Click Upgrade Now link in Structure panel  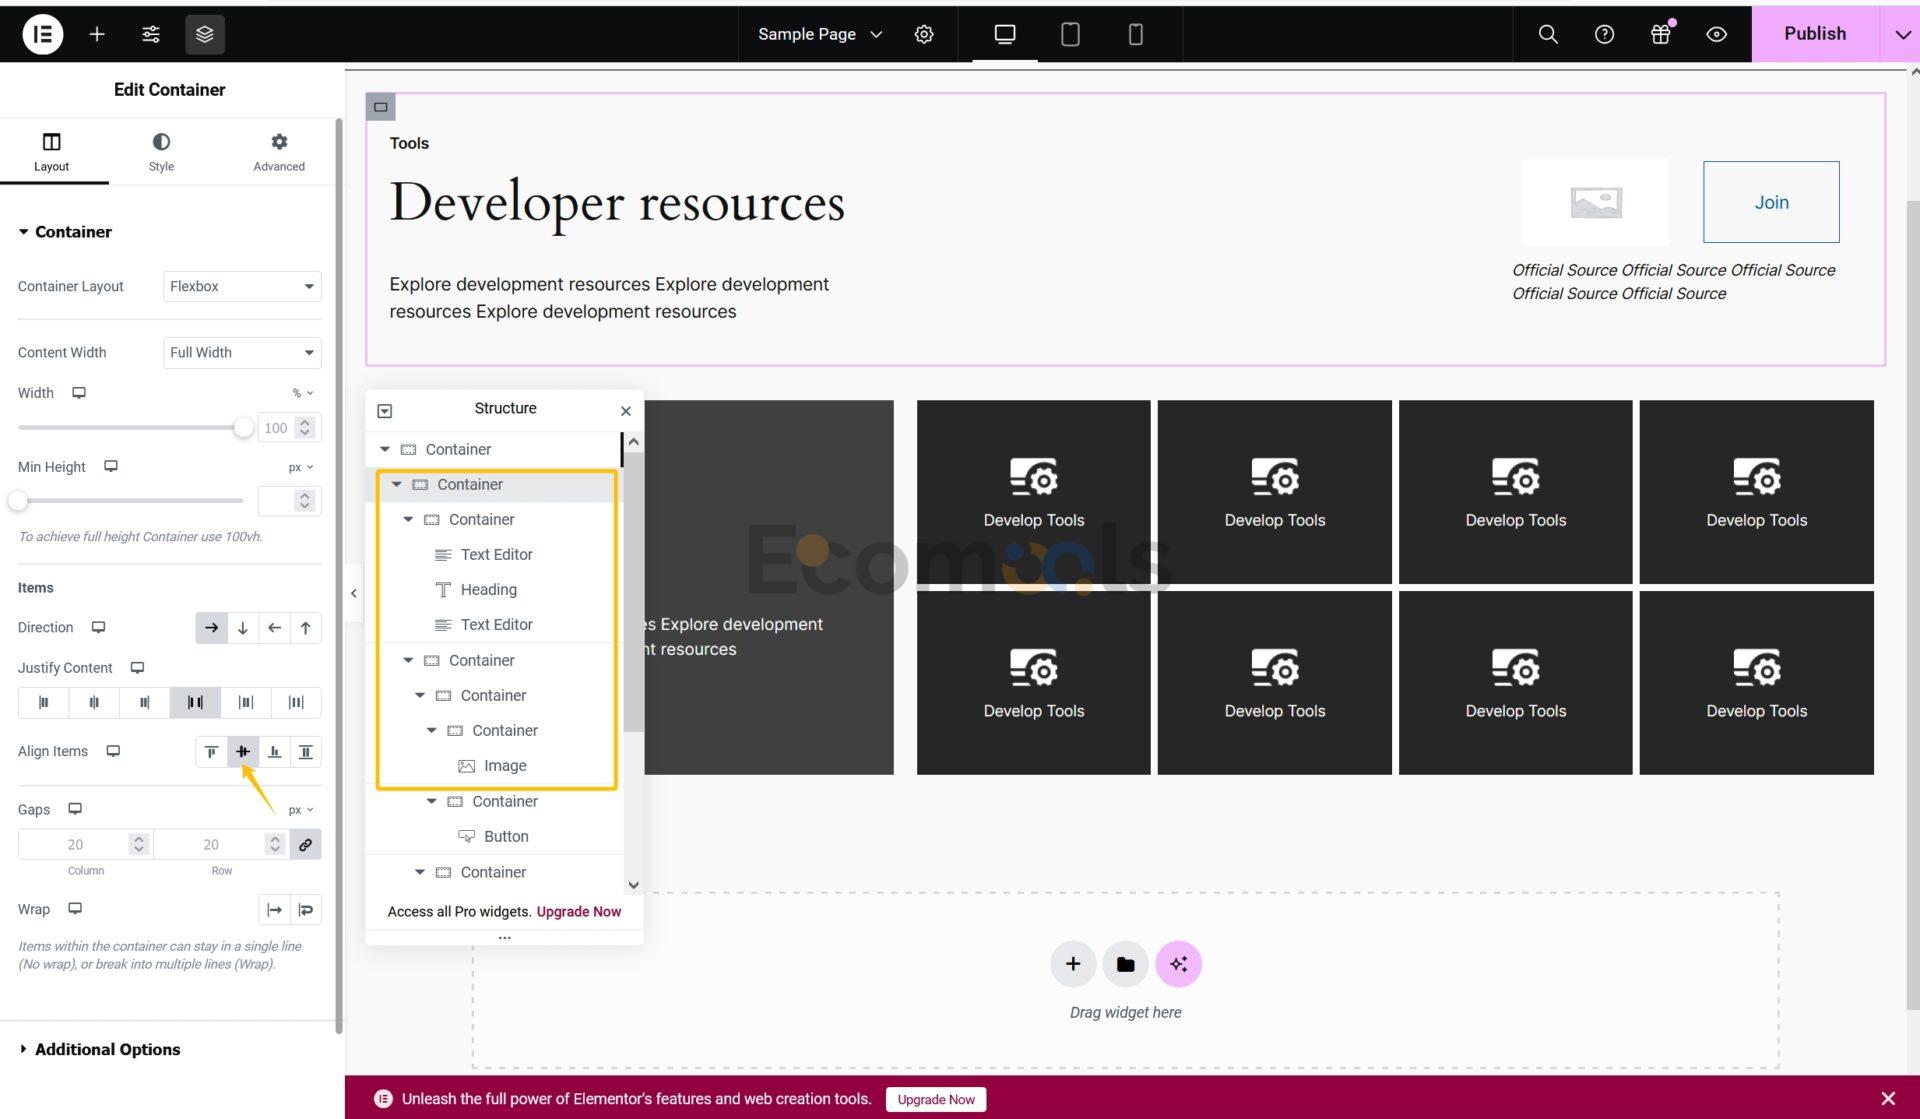coord(578,912)
